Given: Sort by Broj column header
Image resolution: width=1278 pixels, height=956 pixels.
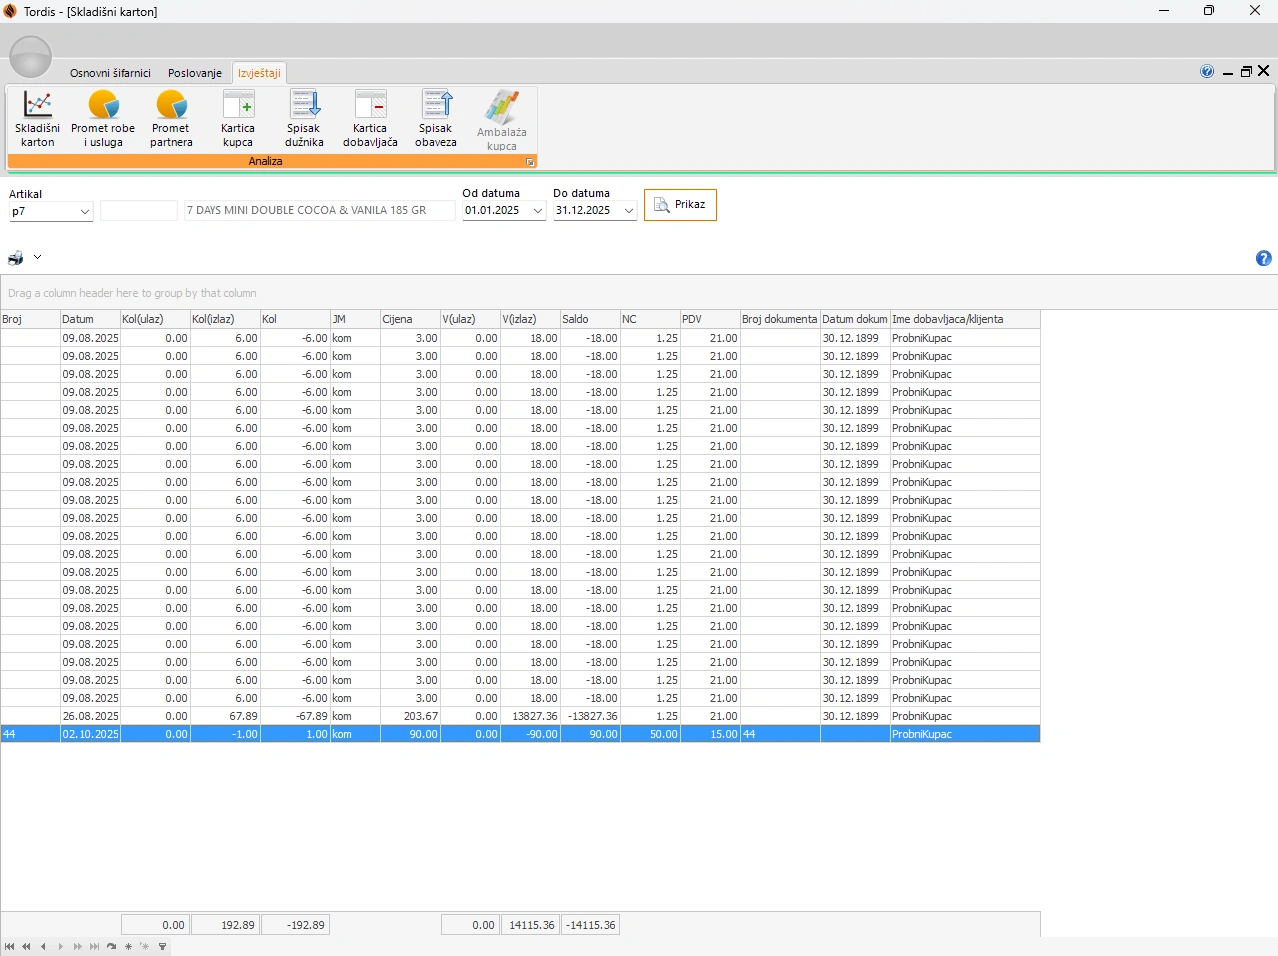Looking at the screenshot, I should coord(30,319).
